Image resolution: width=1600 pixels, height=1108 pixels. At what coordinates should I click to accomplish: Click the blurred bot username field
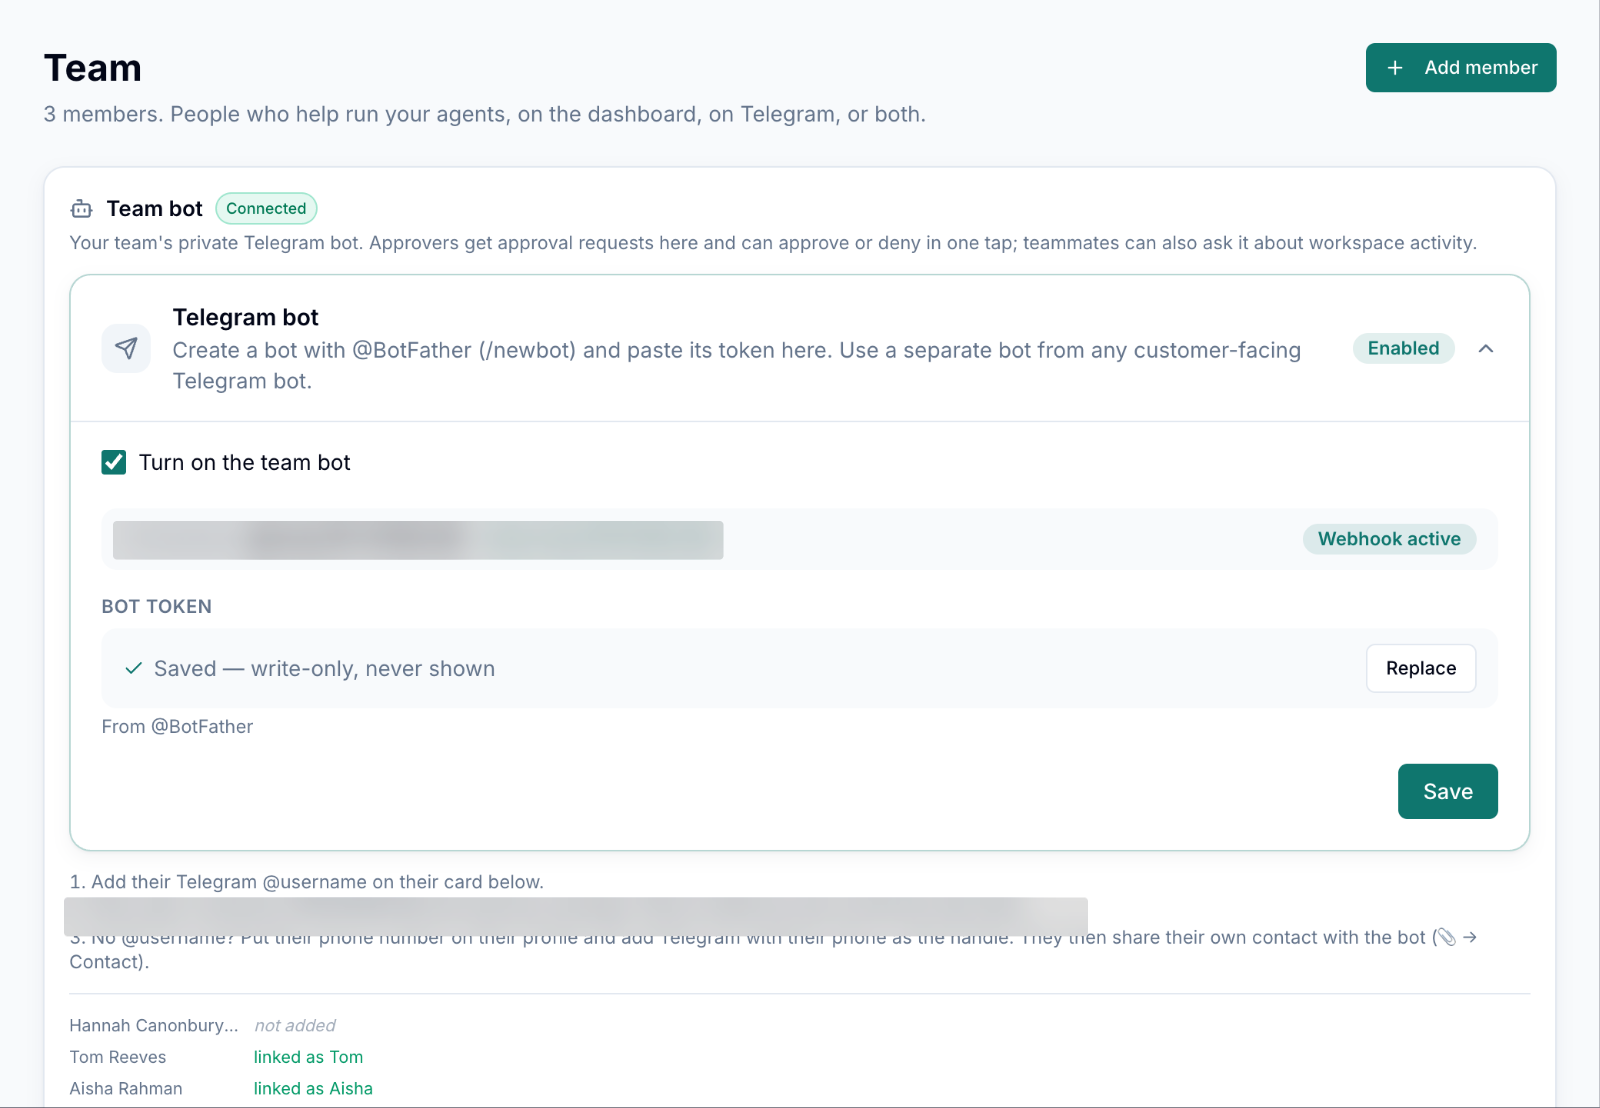pos(418,540)
